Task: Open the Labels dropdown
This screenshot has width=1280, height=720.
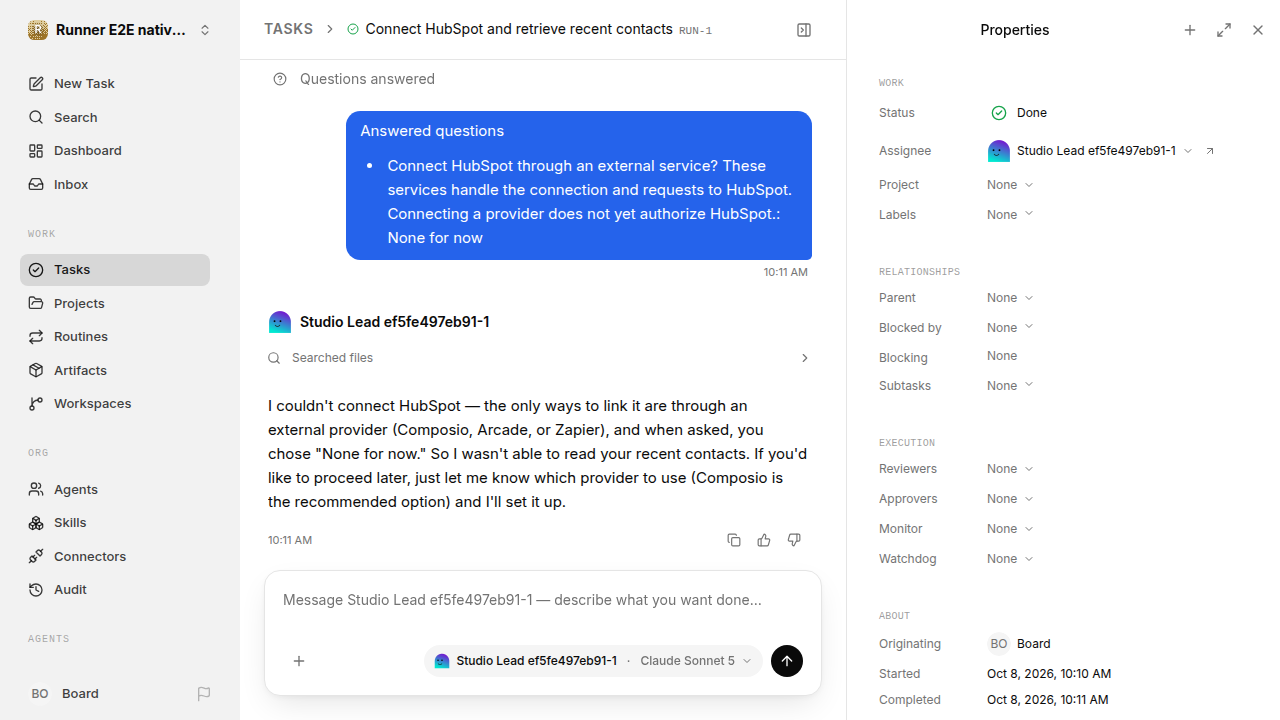Action: [1010, 215]
